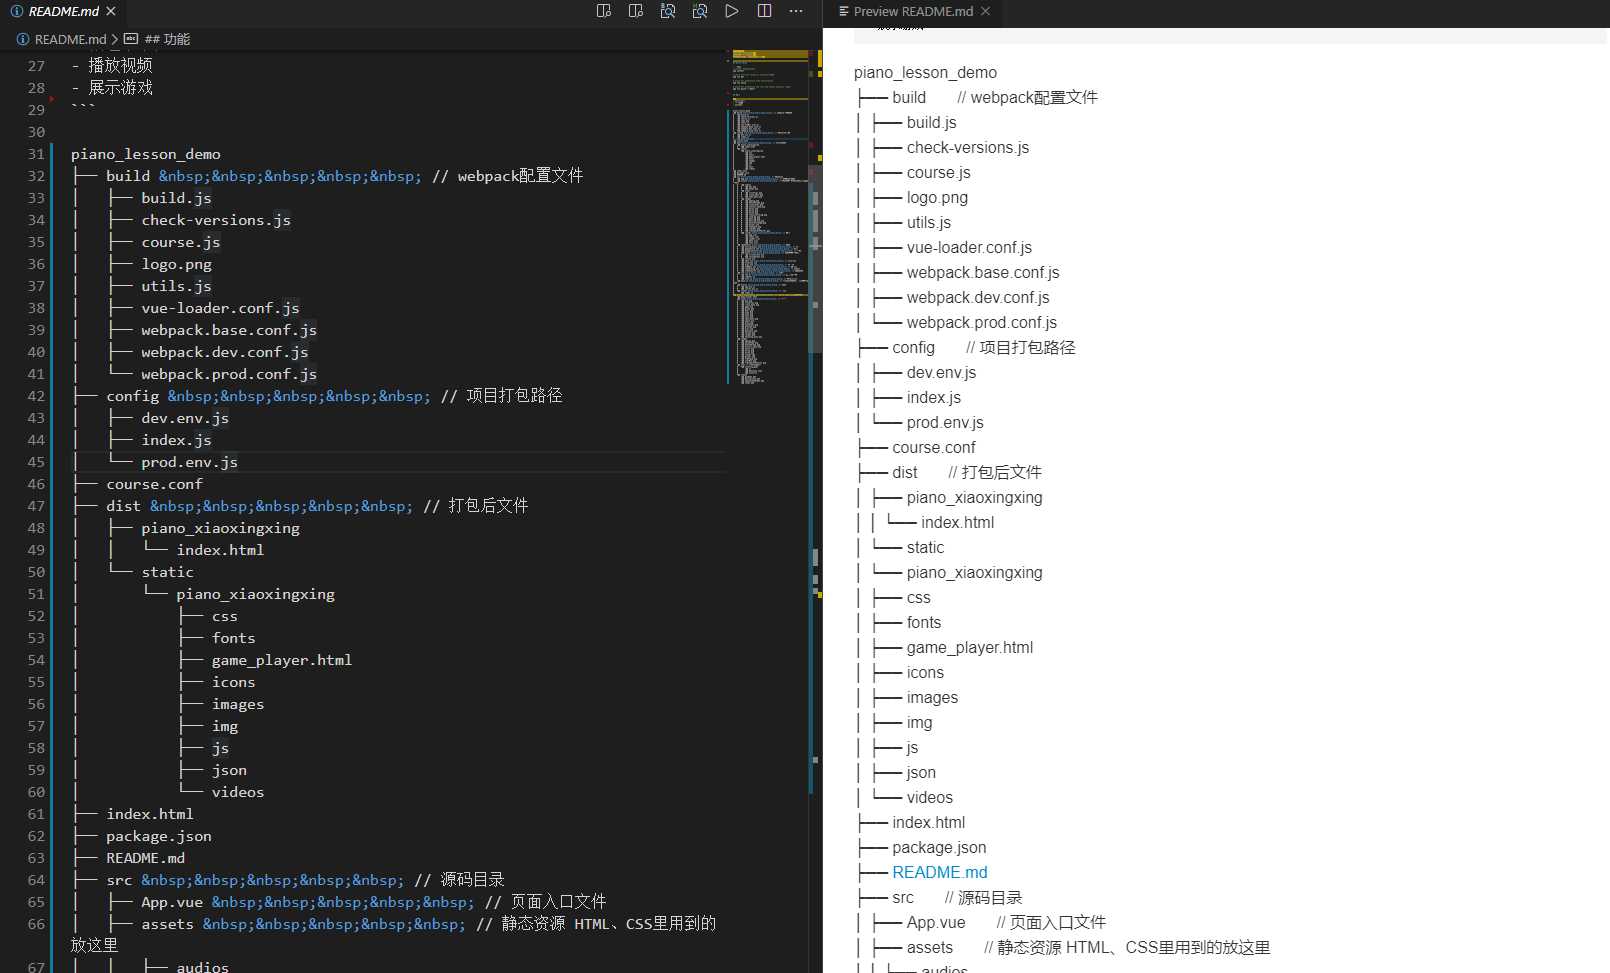Click 'course.conf' line in the editor
The width and height of the screenshot is (1610, 973).
(x=154, y=484)
